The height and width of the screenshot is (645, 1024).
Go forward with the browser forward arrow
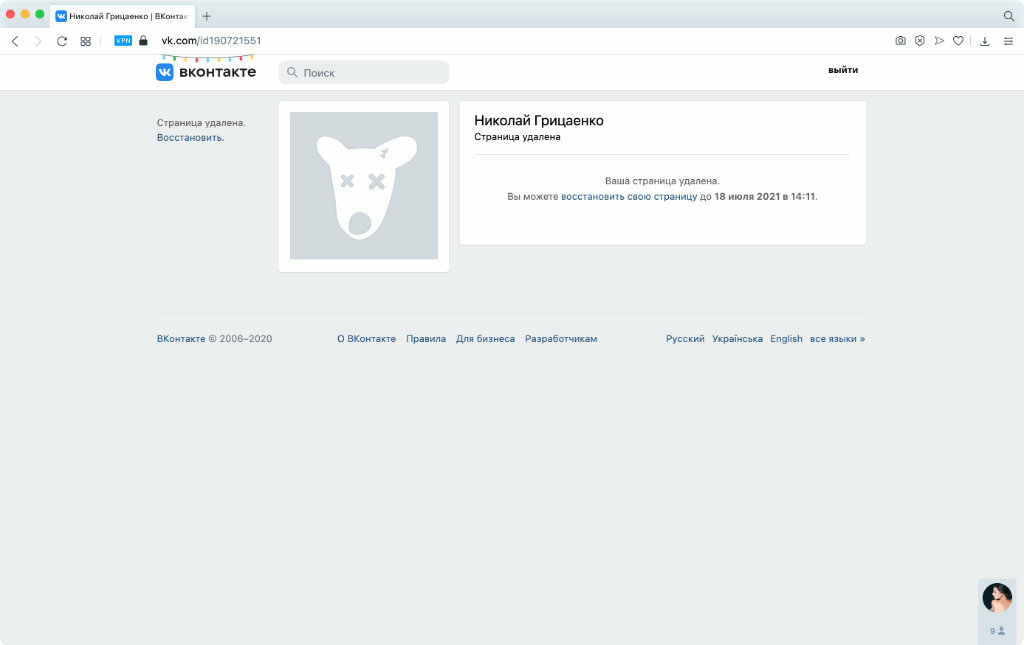[x=38, y=41]
